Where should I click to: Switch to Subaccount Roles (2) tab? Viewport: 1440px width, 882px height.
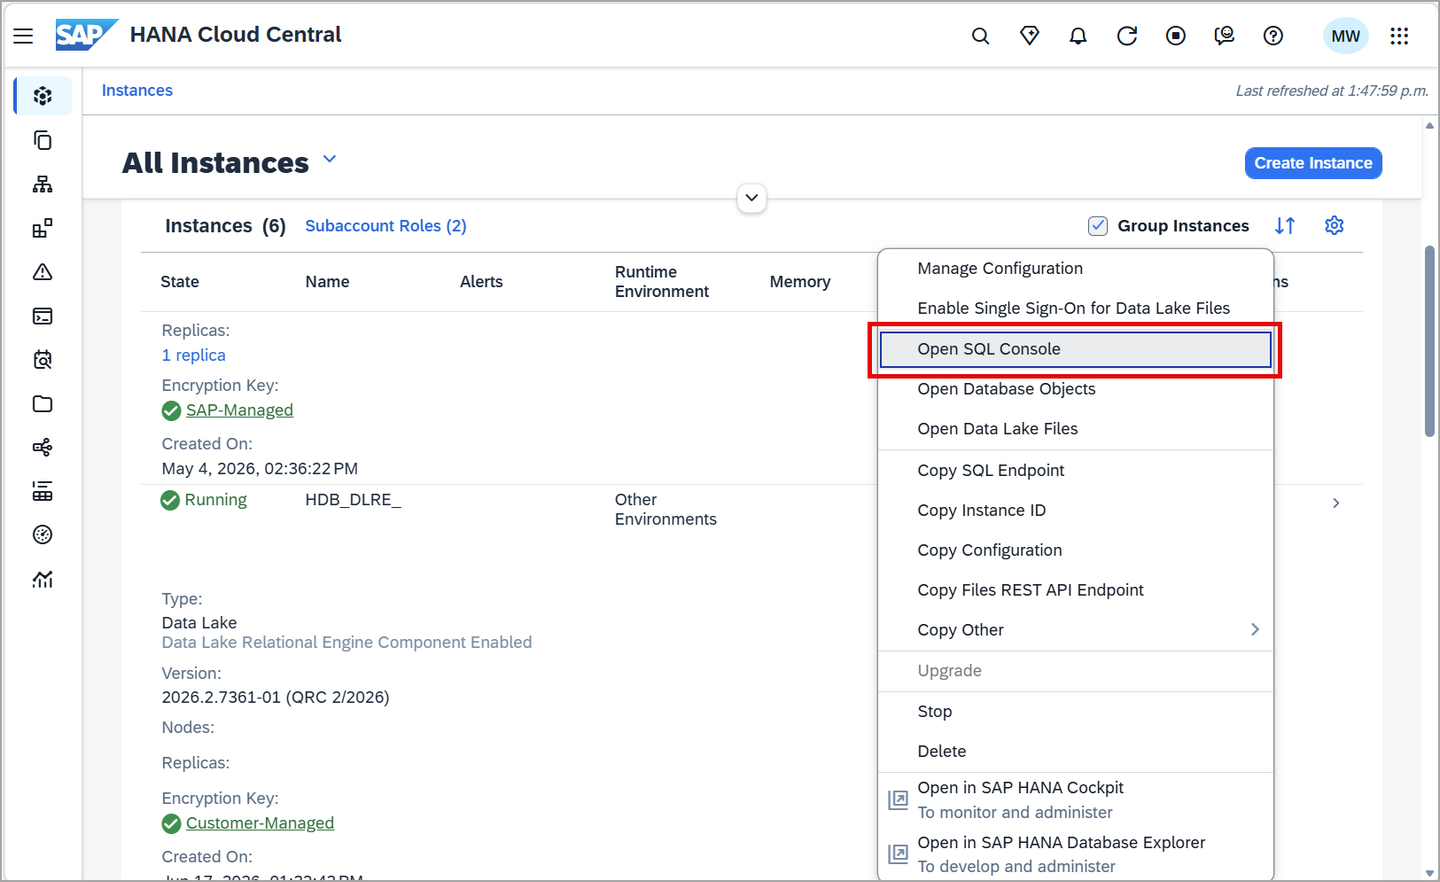point(386,226)
